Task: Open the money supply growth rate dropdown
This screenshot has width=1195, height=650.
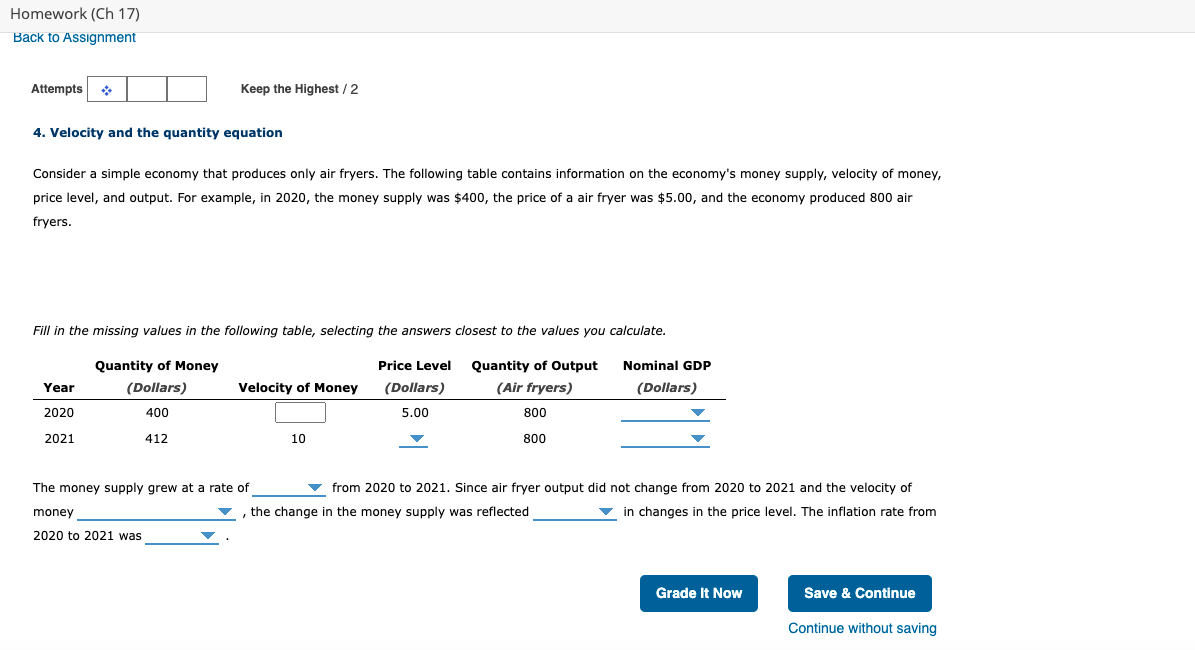Action: pos(289,488)
